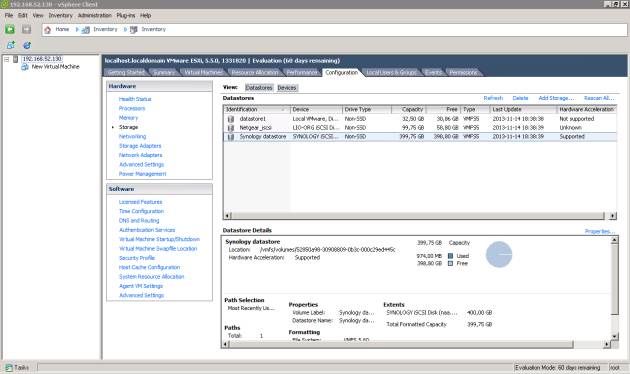Viewport: 630px width, 374px height.
Task: Sort by Hardware Acceleration column header
Action: click(587, 109)
